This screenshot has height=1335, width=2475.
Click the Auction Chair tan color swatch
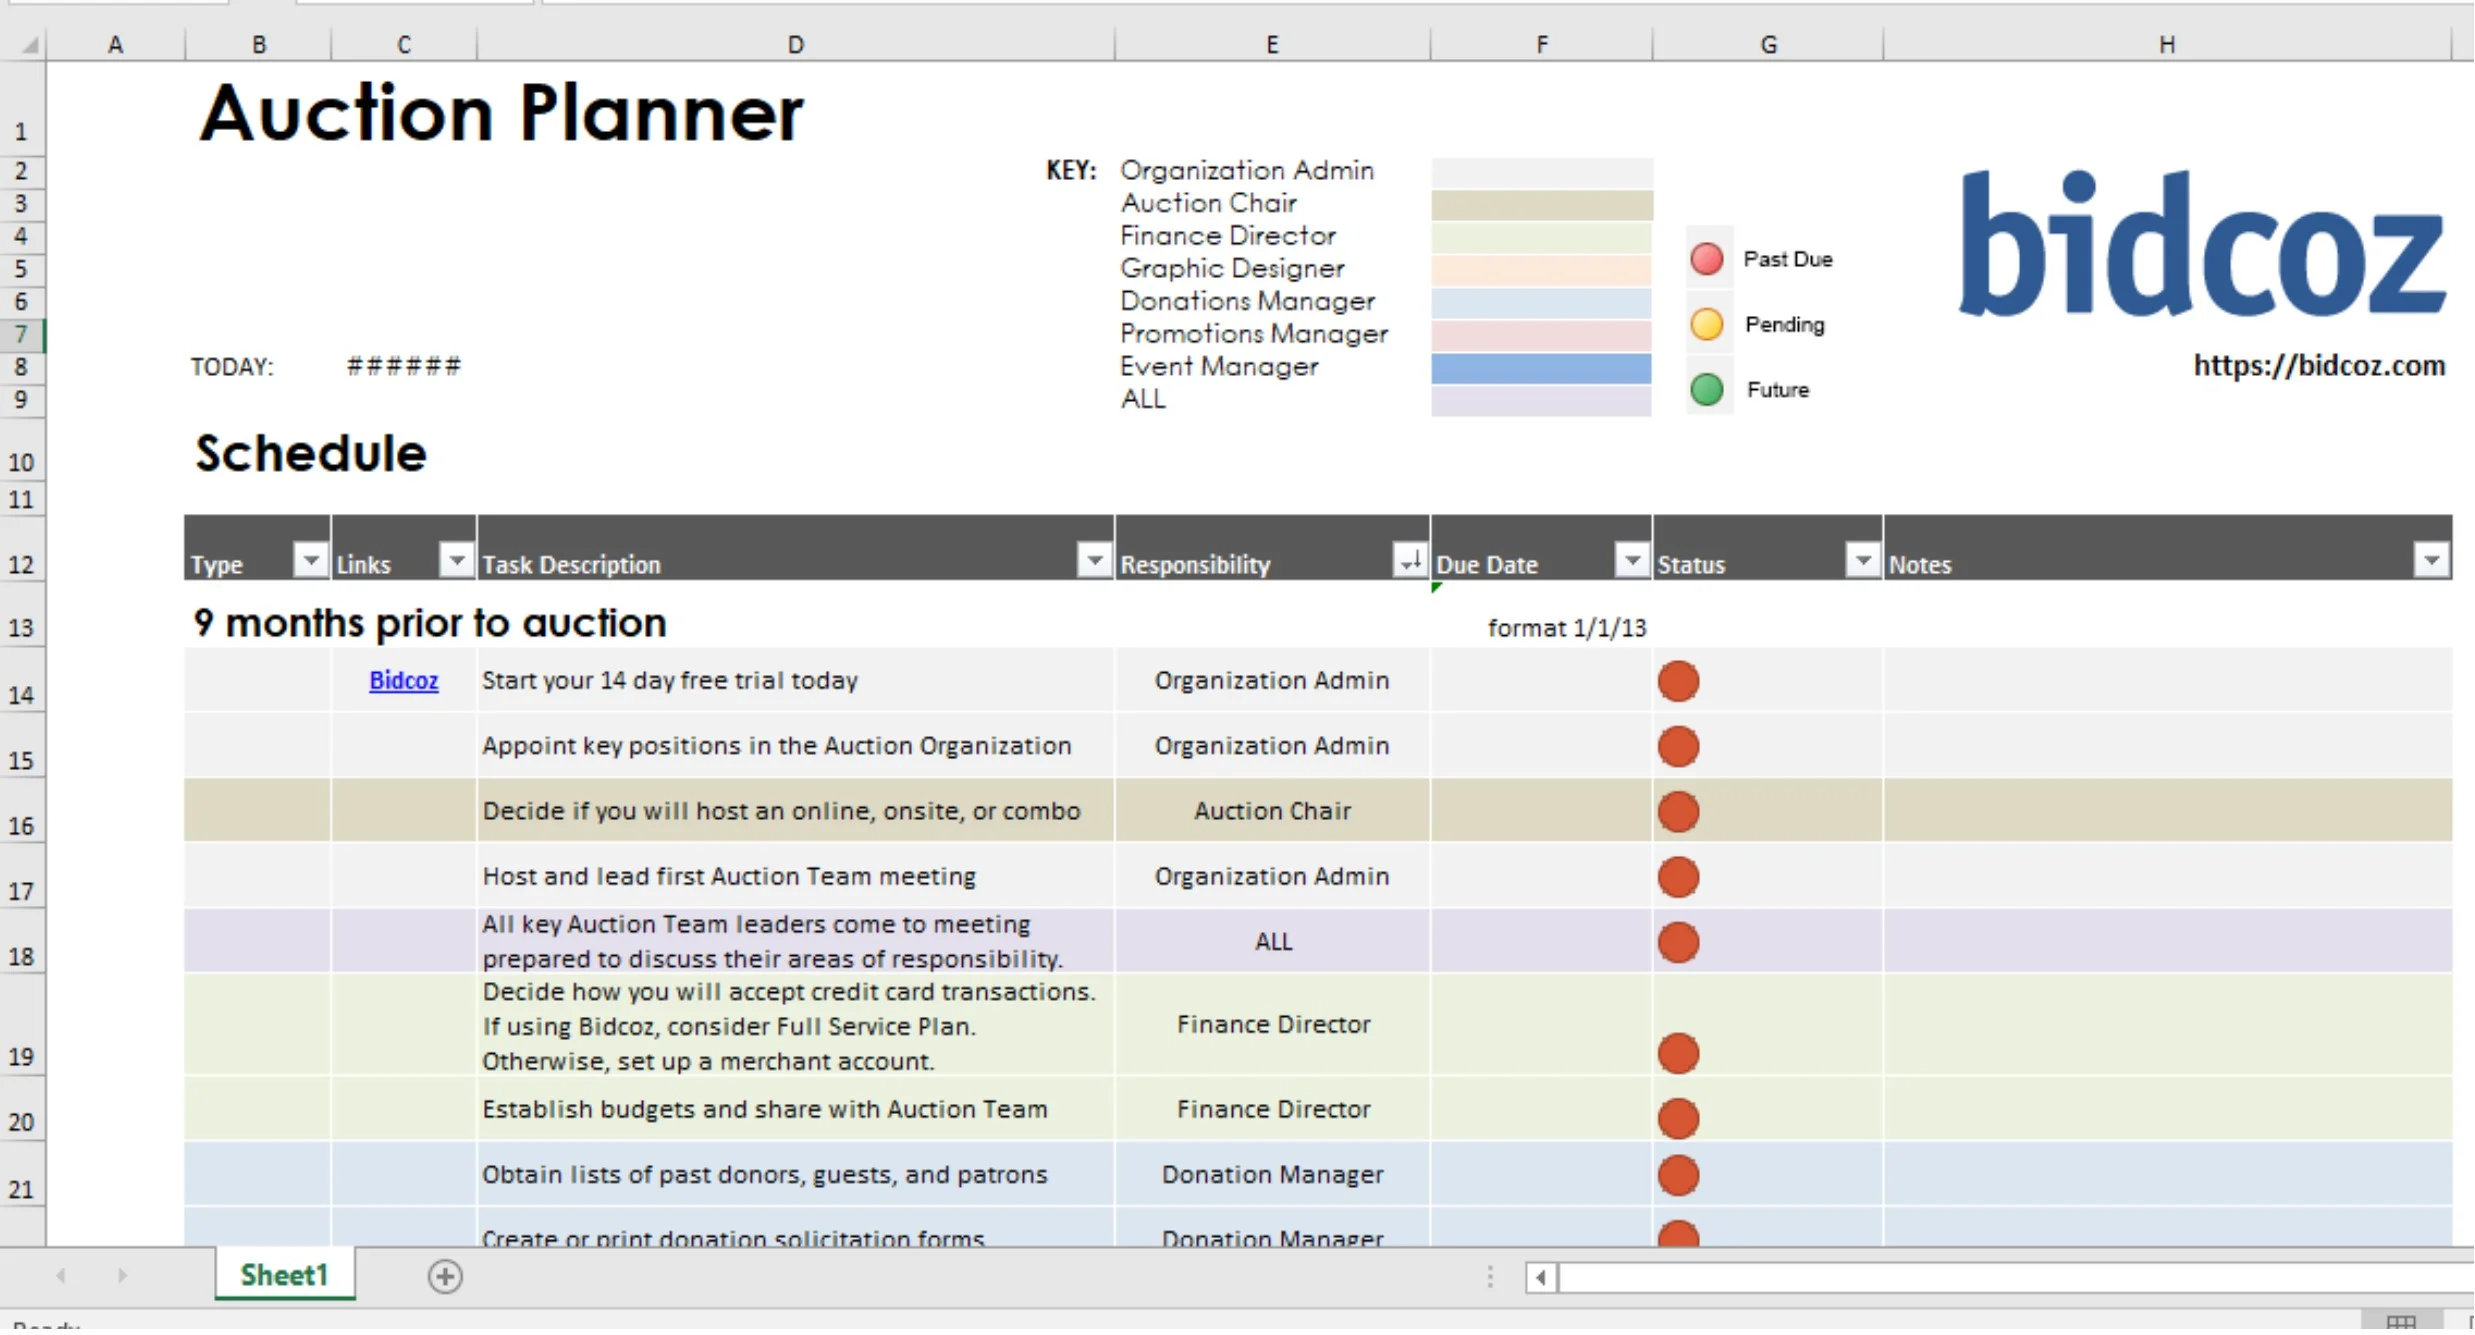point(1541,205)
